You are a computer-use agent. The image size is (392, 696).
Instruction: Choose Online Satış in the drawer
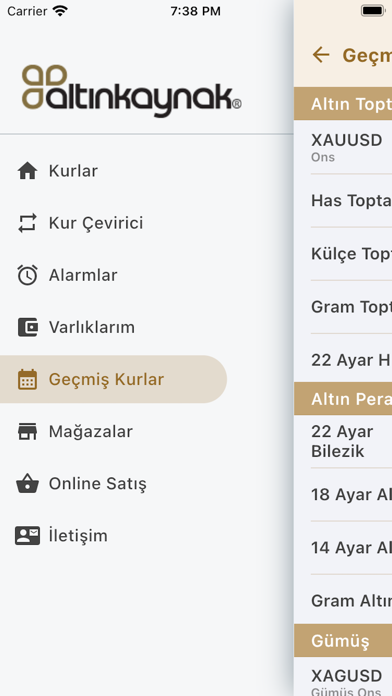[113, 483]
